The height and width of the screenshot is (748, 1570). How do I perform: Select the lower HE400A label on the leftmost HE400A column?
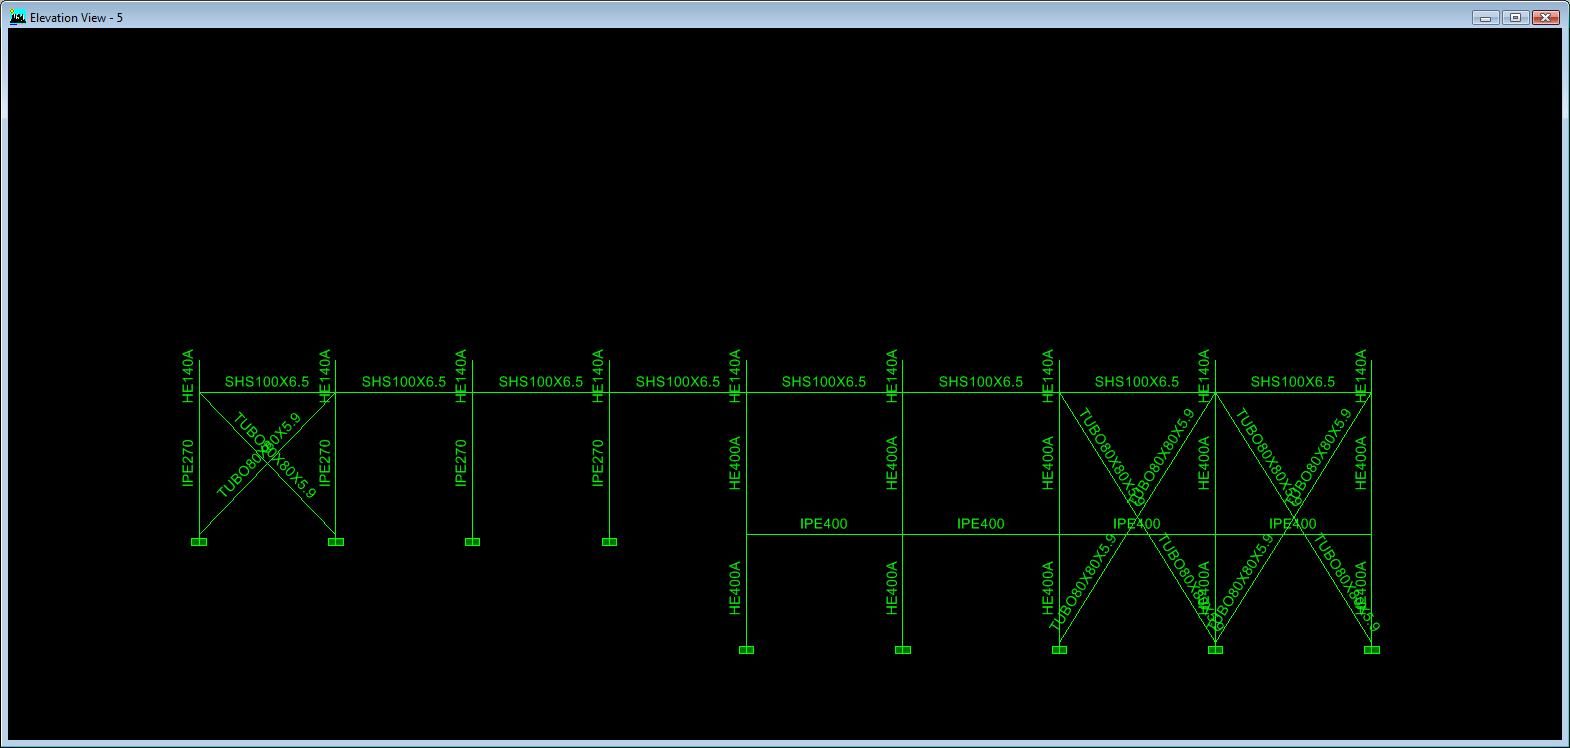pos(735,588)
